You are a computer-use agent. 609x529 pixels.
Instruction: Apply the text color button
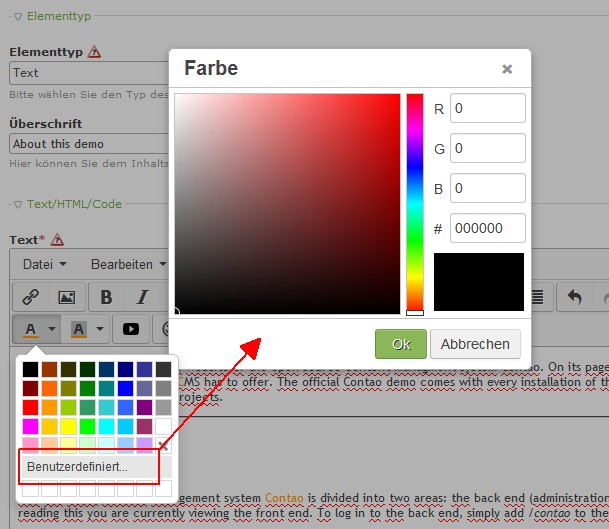(x=32, y=328)
